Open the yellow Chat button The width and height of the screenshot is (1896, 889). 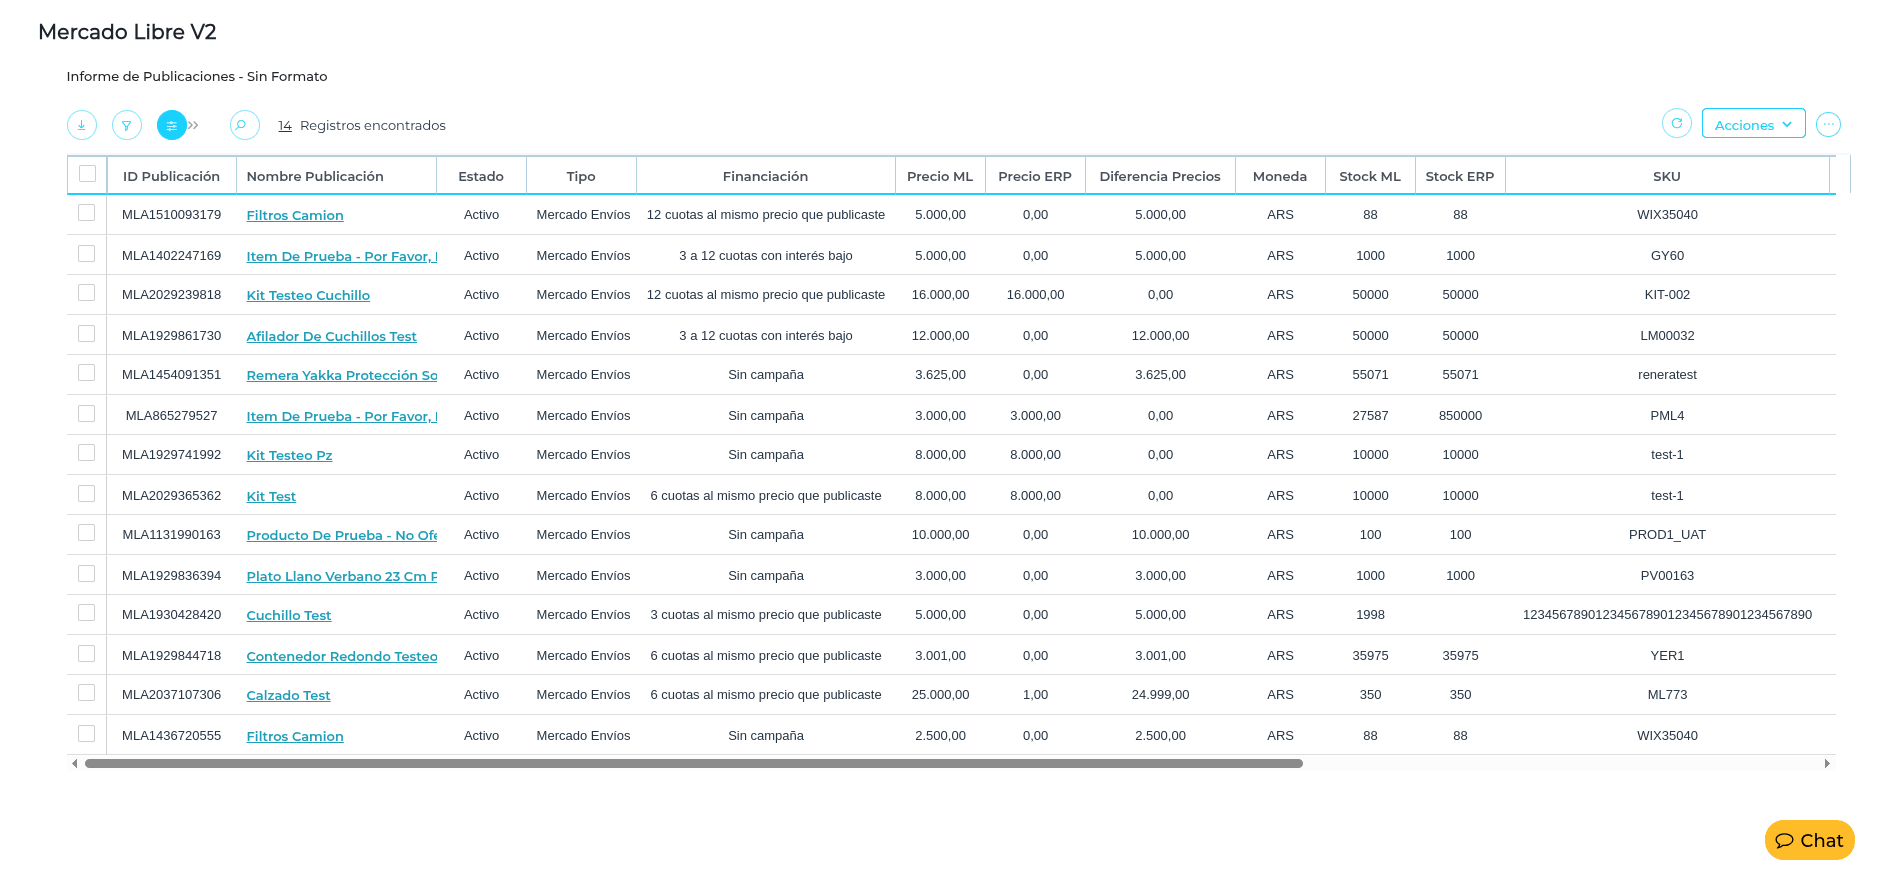pos(1810,840)
